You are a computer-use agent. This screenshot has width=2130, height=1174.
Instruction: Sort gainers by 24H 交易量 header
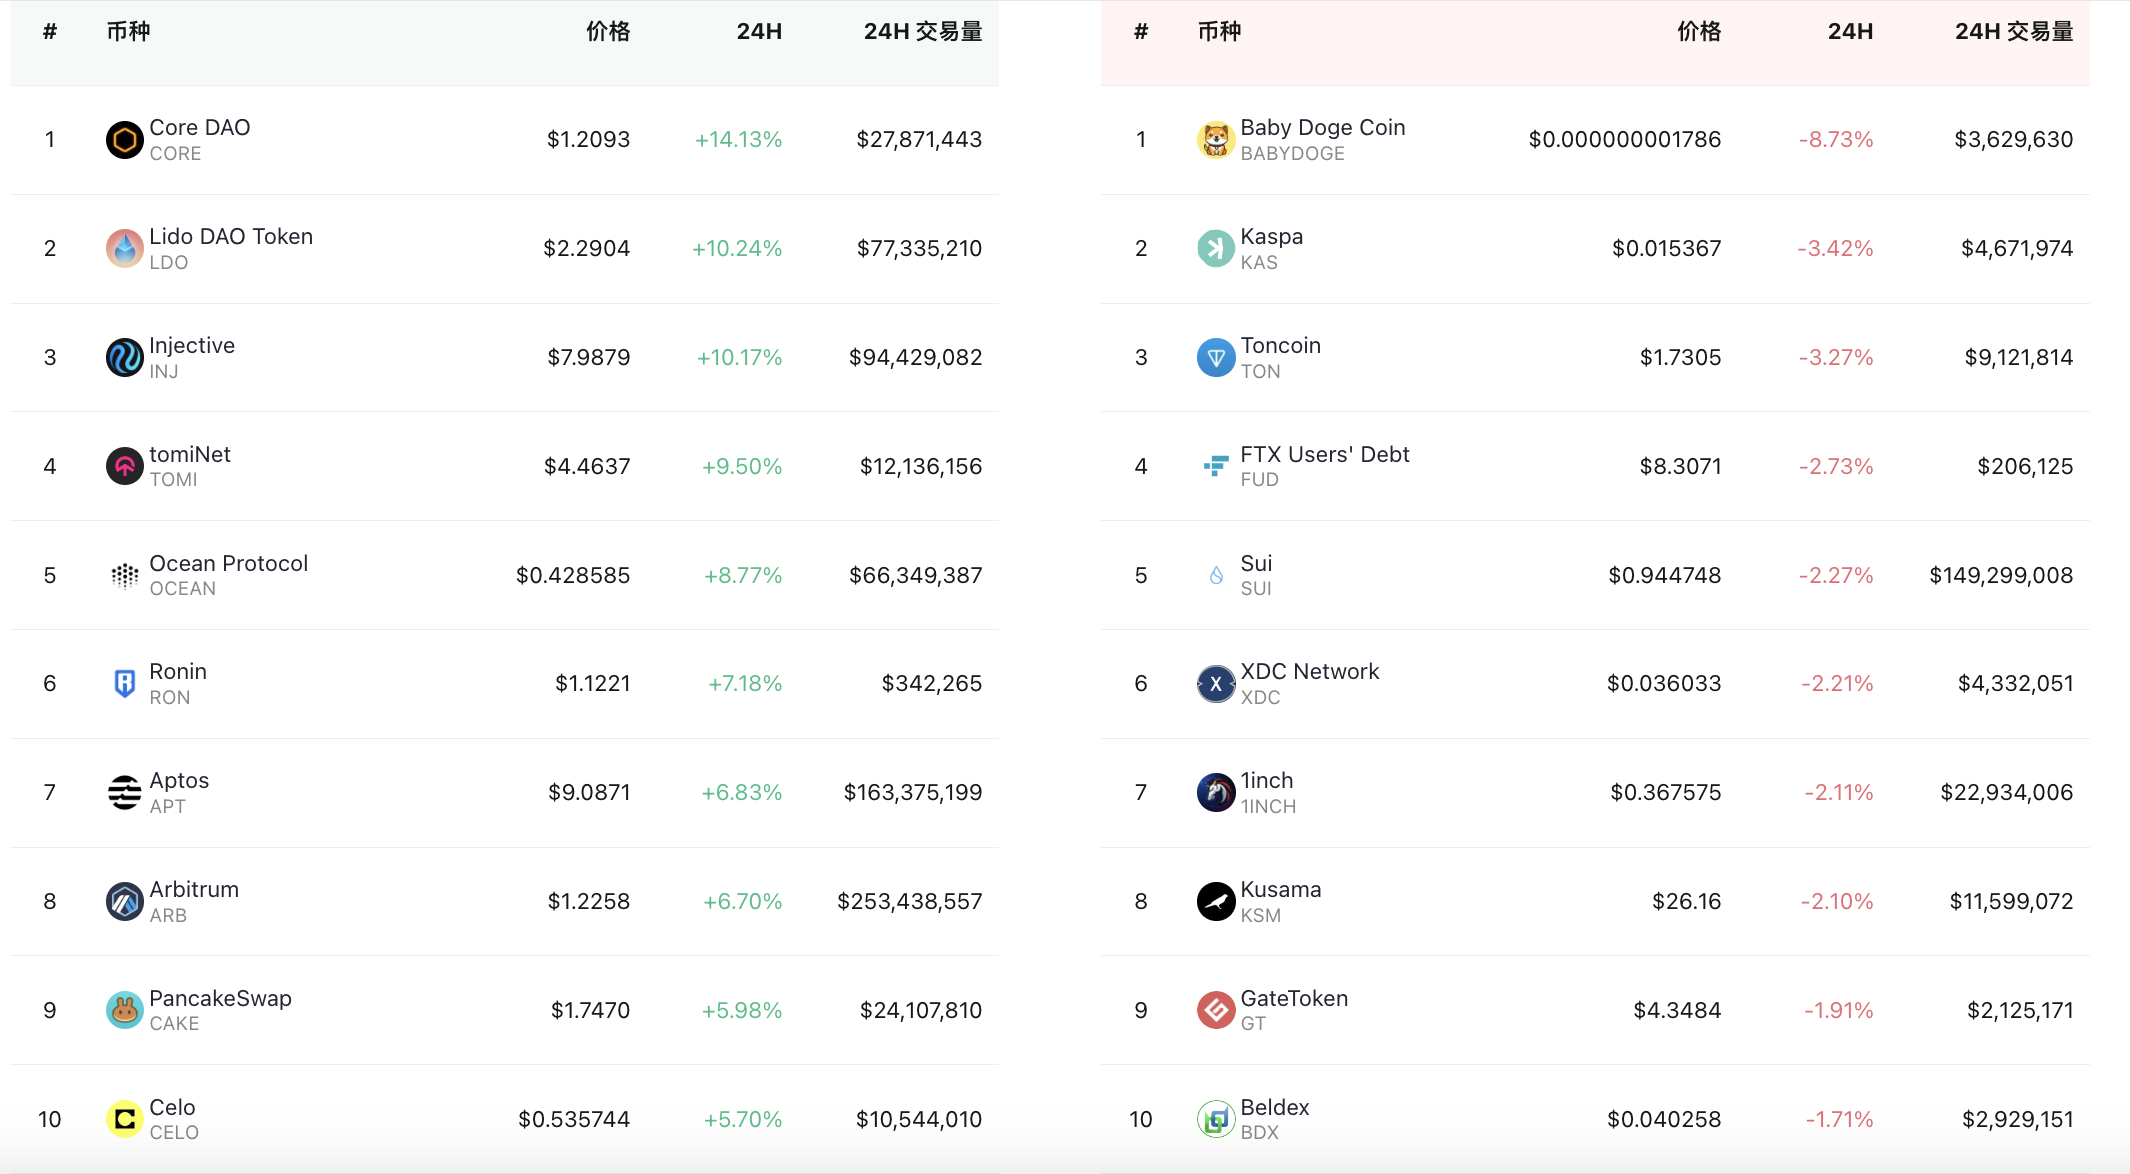point(922,32)
